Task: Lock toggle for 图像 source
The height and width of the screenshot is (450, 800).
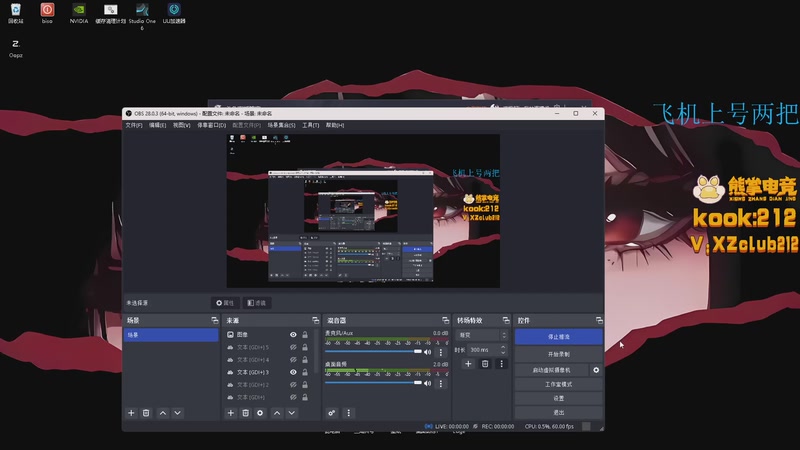Action: (x=305, y=335)
